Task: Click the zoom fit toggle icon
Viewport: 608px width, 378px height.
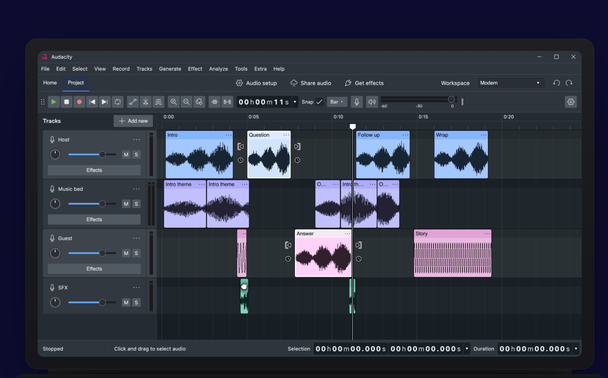Action: pyautogui.click(x=199, y=102)
